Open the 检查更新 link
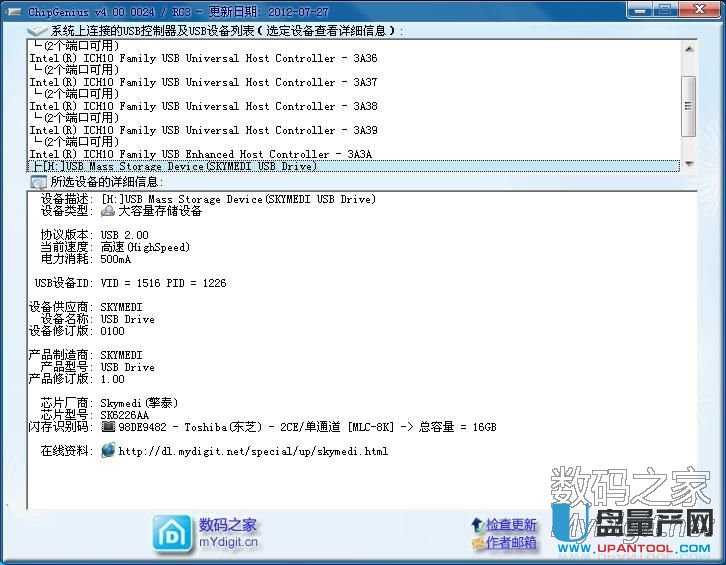This screenshot has width=726, height=565. point(511,525)
